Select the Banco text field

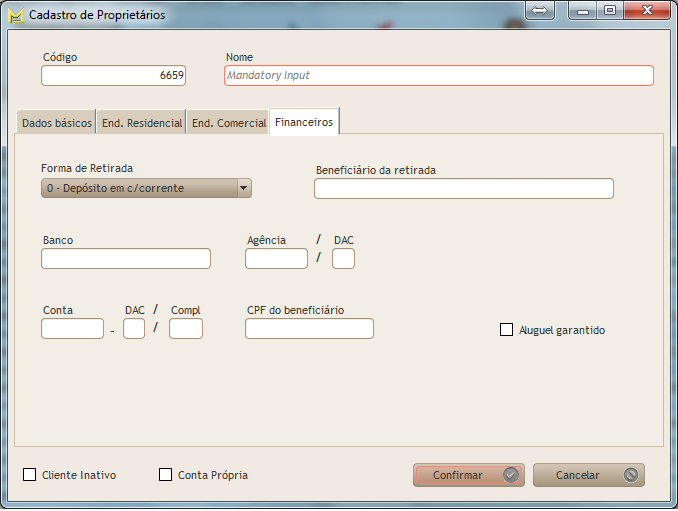[x=126, y=259]
